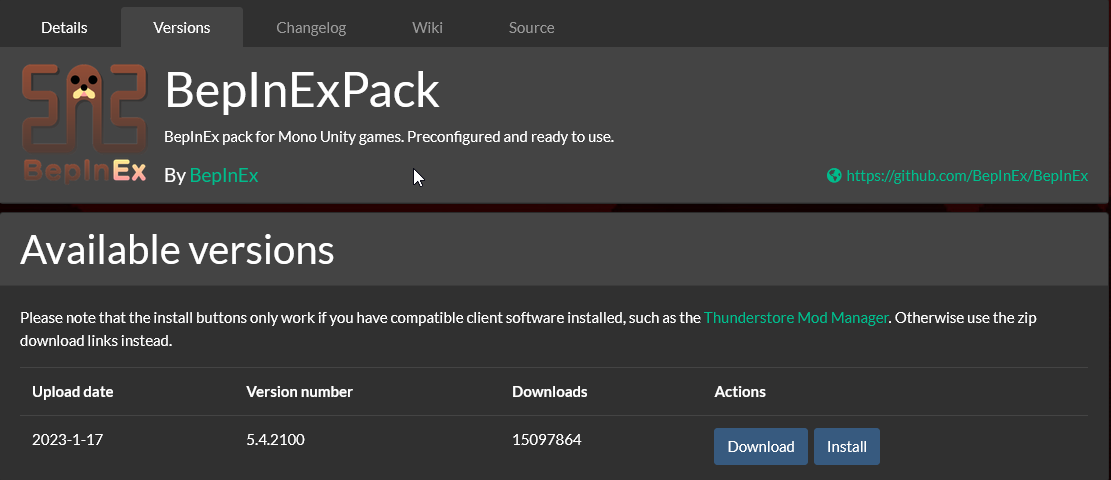Switch to the Changelog tab
Screen dimensions: 1111x480
click(311, 27)
